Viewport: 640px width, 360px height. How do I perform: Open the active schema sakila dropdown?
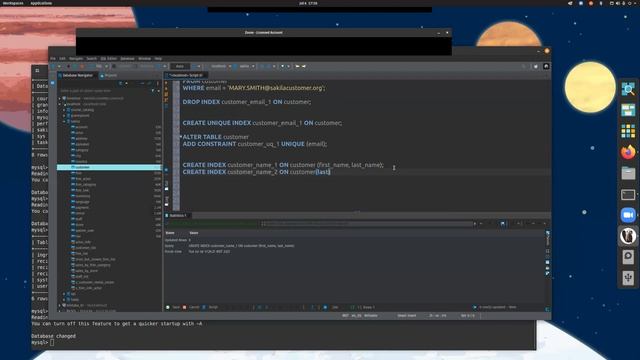244,66
